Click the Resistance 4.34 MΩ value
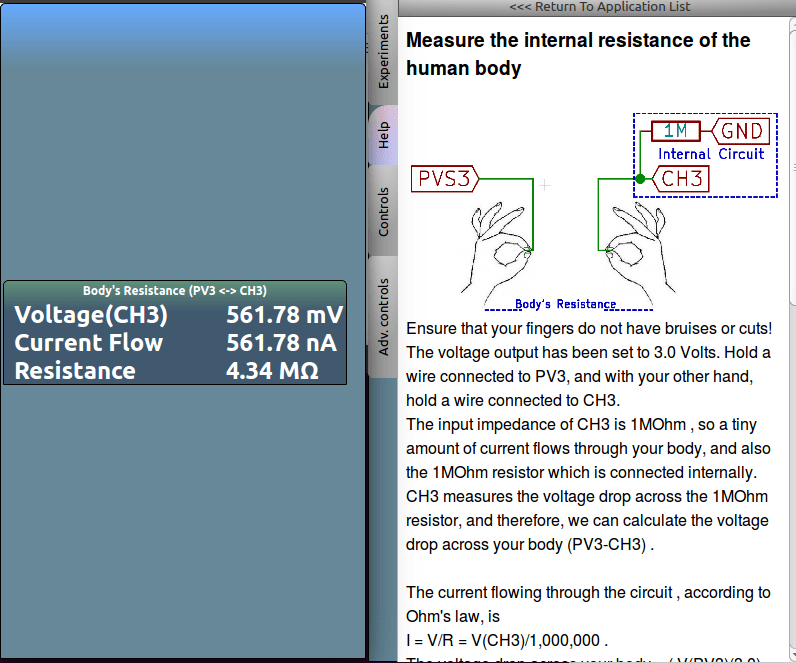Image resolution: width=796 pixels, height=663 pixels. (272, 371)
